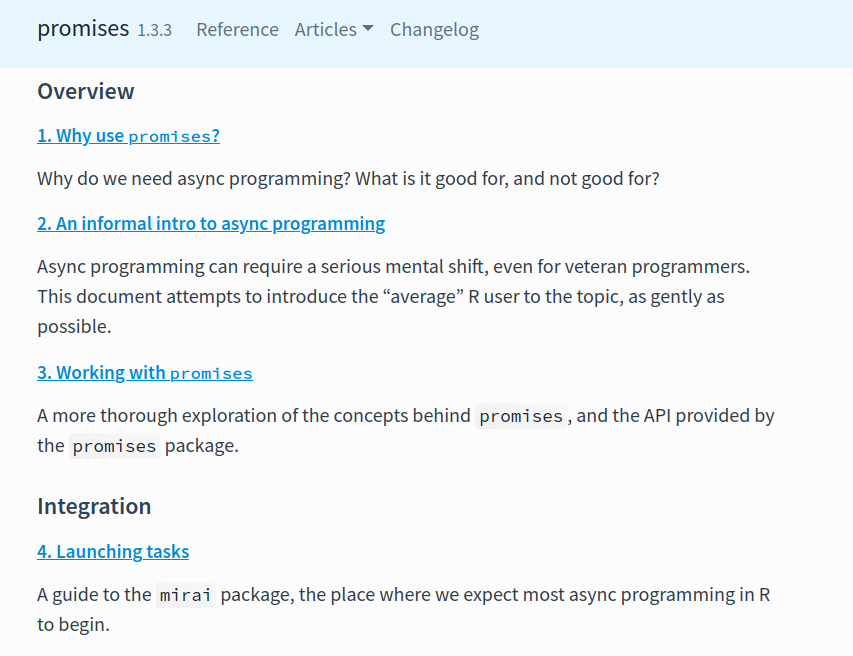853x656 pixels.
Task: Open 'An informal intro to async programming'
Action: [x=211, y=224]
